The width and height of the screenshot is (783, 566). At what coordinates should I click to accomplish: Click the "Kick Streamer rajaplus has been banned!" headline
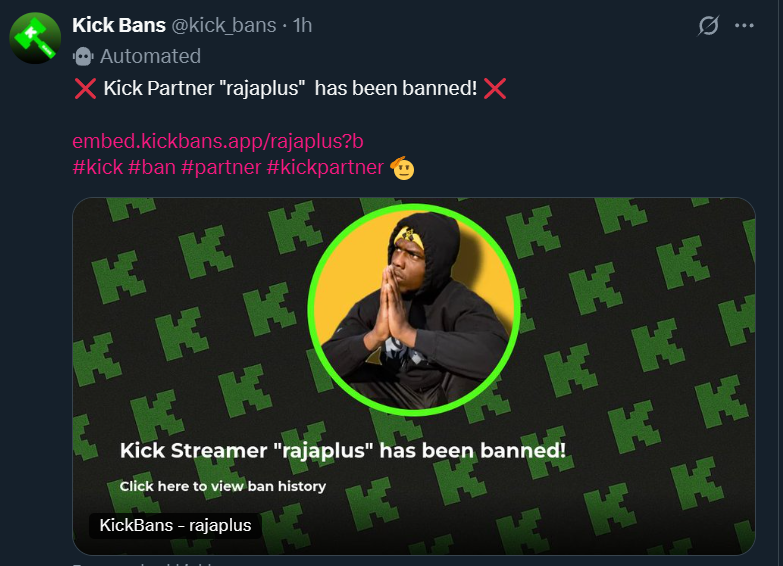[x=342, y=451]
